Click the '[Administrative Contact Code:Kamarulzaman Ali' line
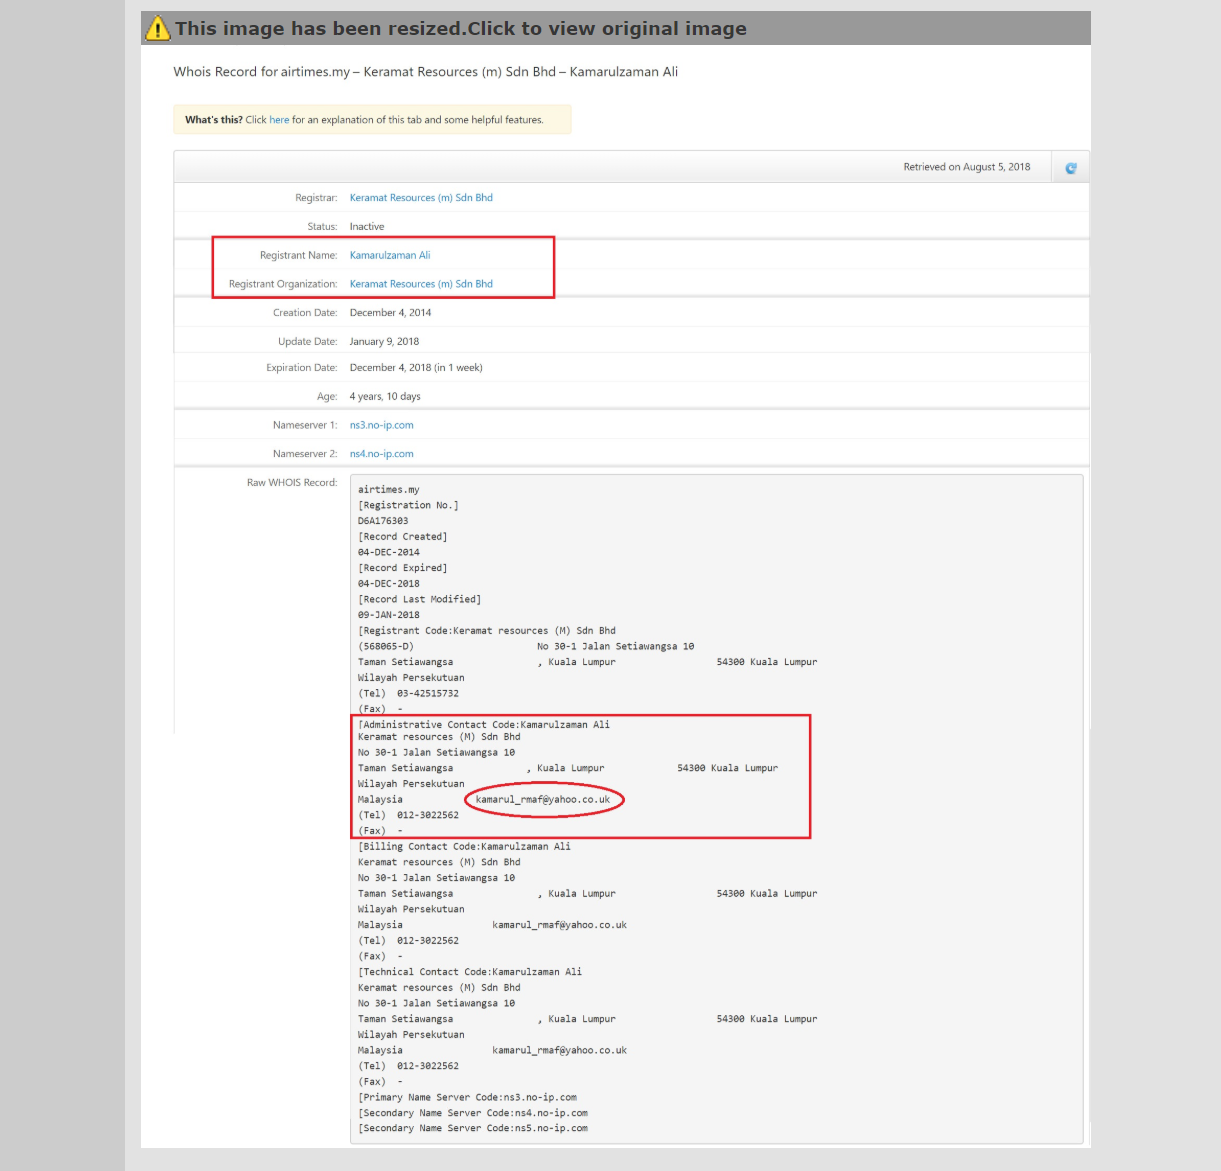The image size is (1221, 1171). 484,725
